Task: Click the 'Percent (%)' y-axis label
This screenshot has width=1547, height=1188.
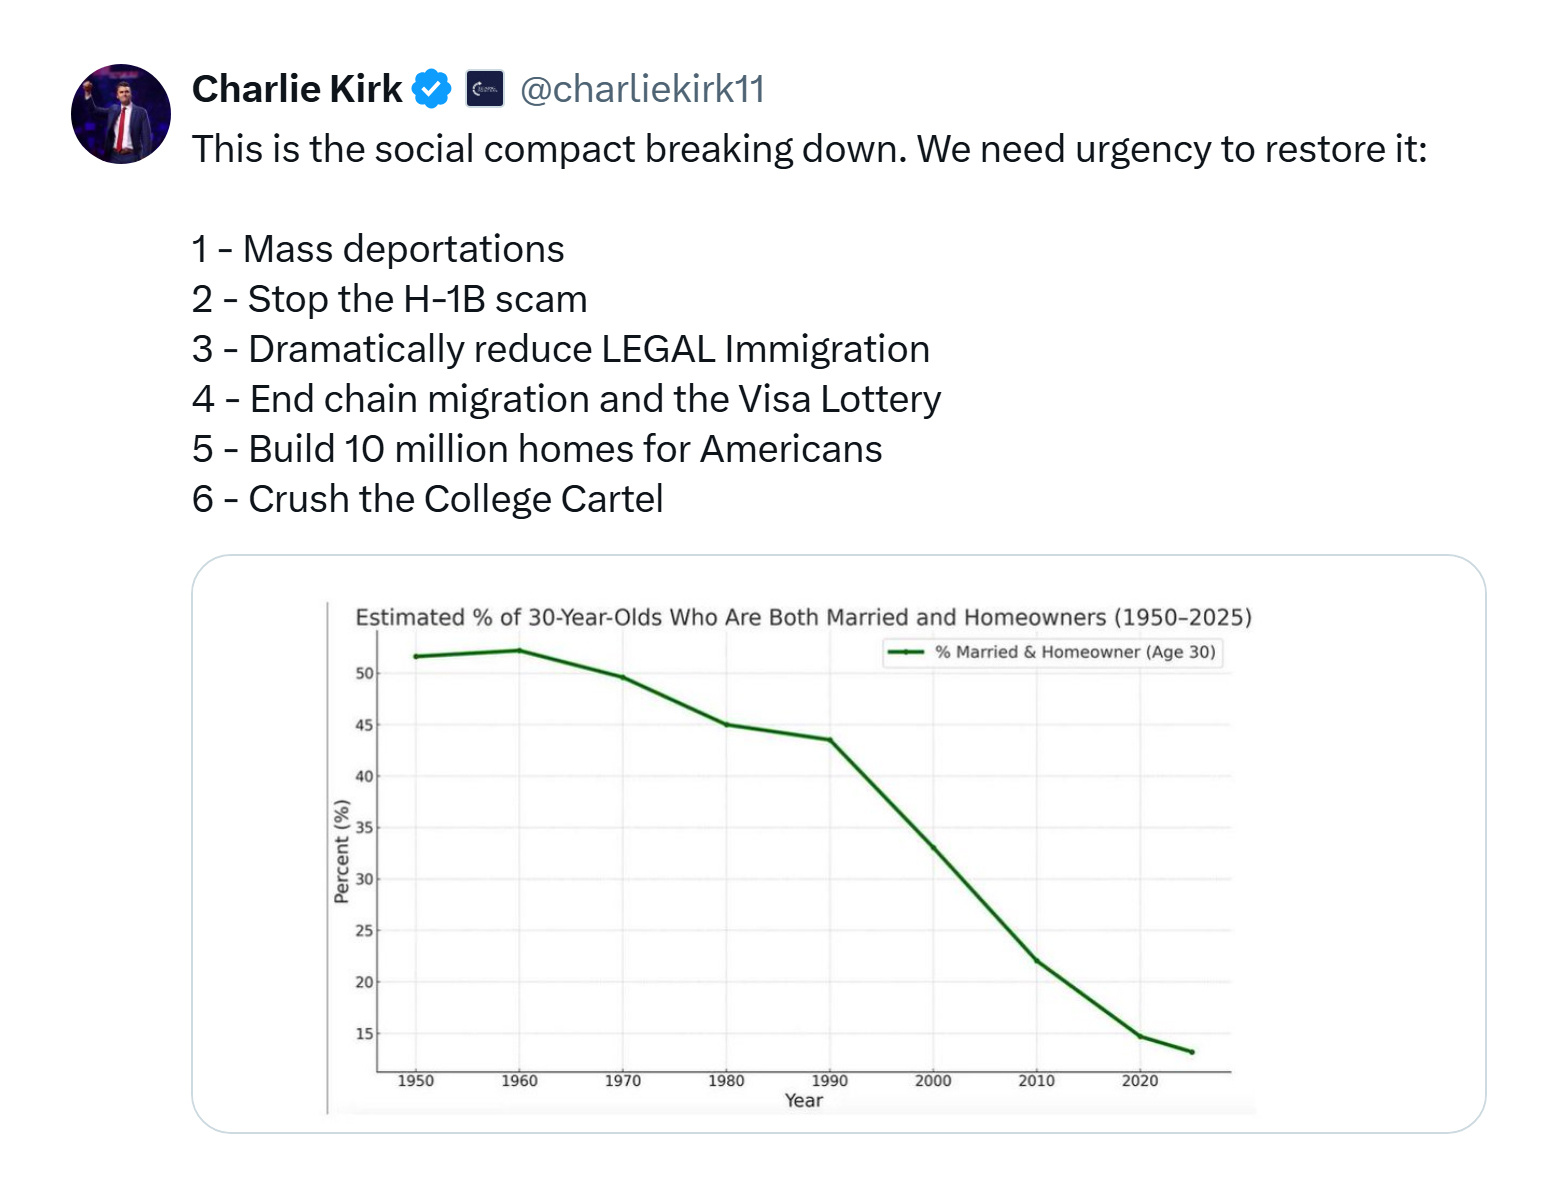Action: (x=342, y=852)
